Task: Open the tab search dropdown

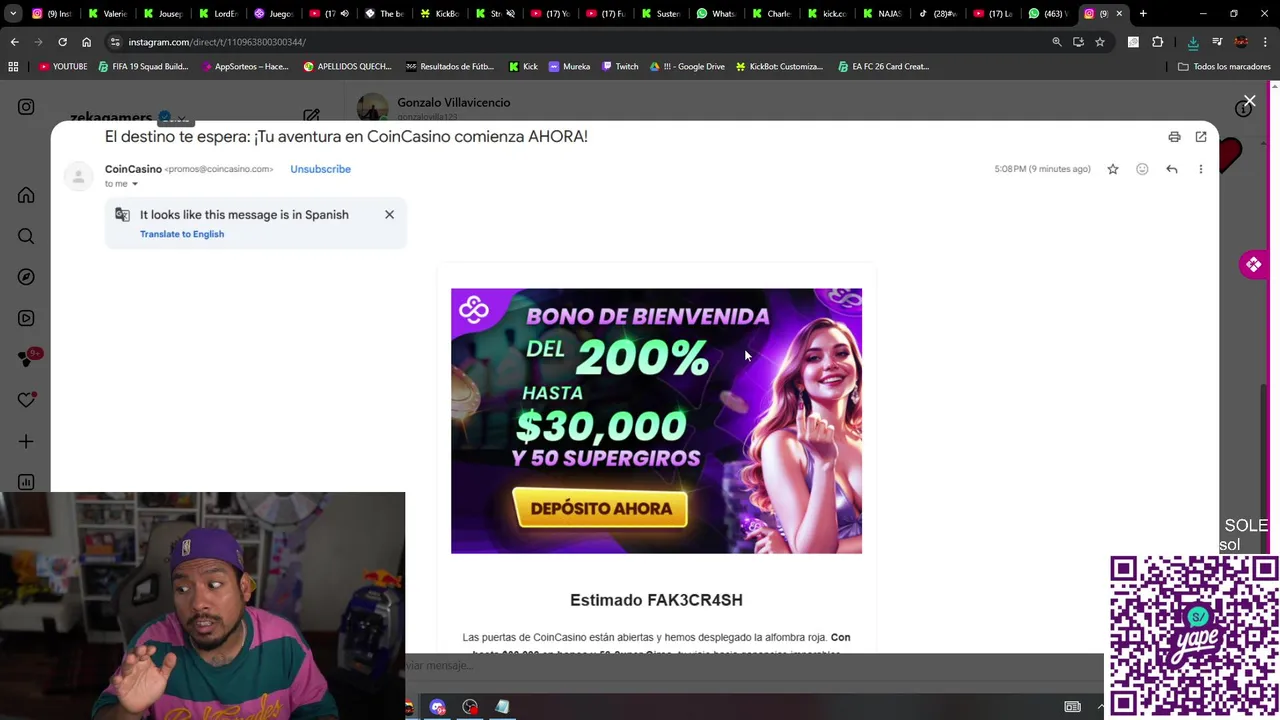Action: [13, 14]
